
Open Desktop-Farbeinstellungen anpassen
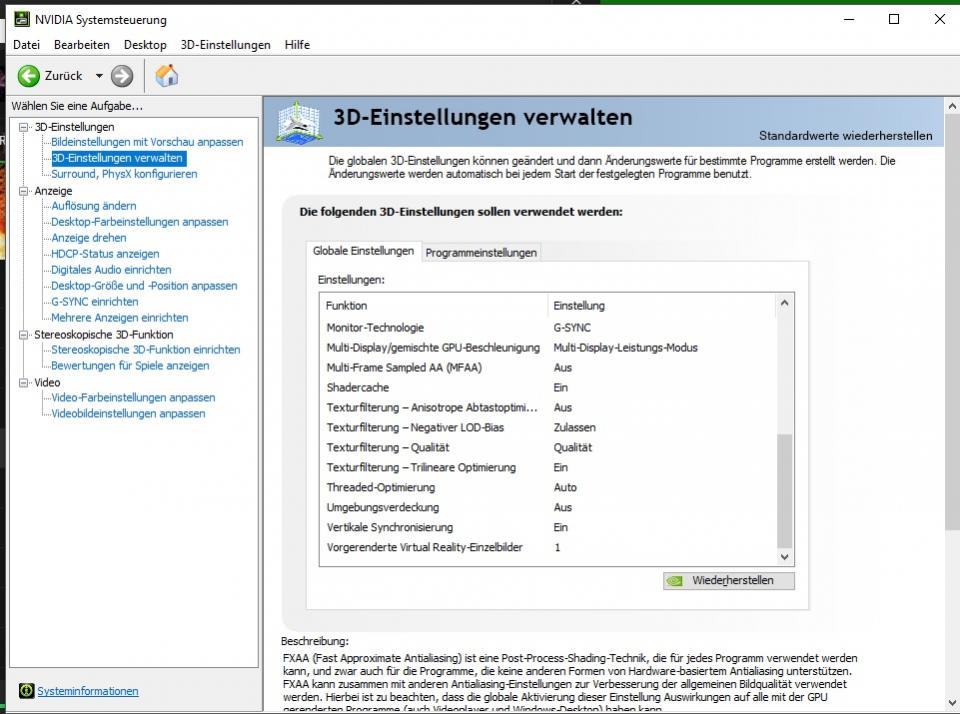pos(140,222)
